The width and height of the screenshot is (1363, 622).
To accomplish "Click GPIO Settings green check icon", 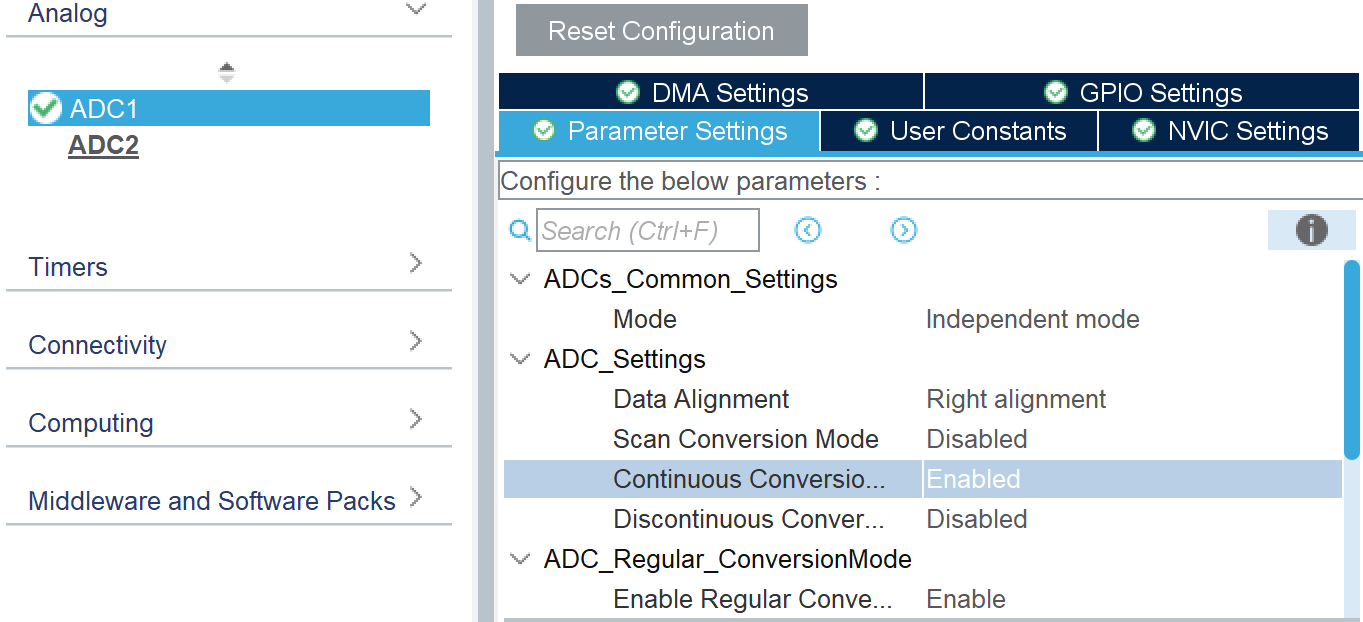I will tap(1055, 93).
